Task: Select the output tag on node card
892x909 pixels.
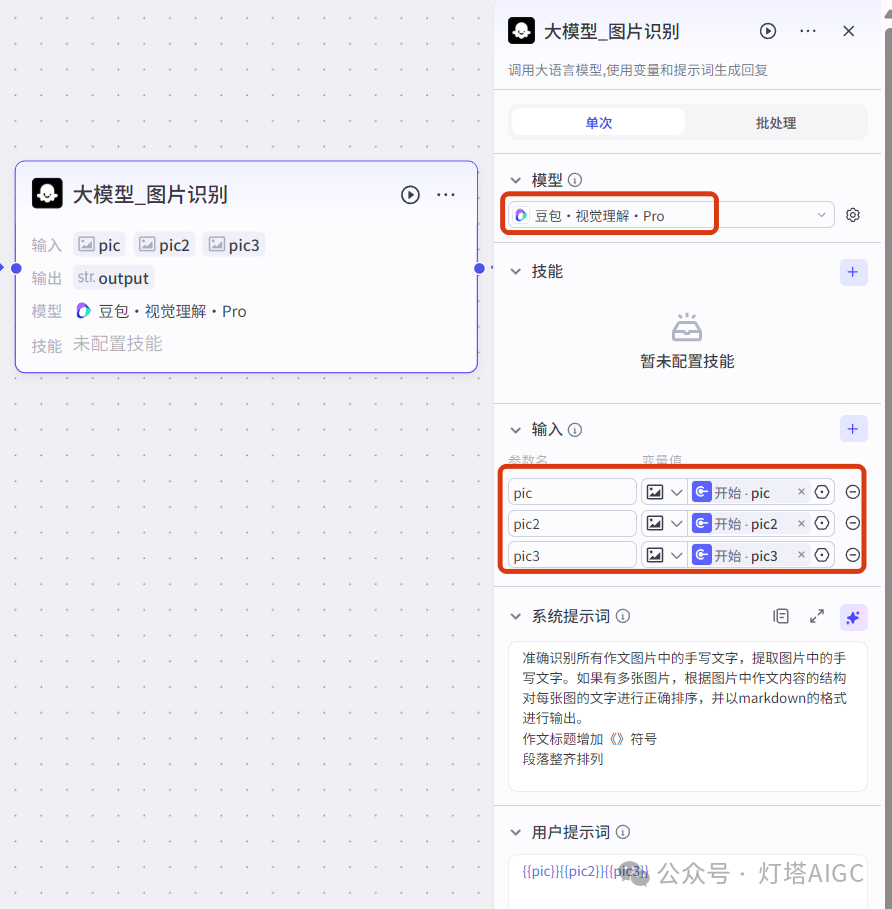Action: click(113, 278)
